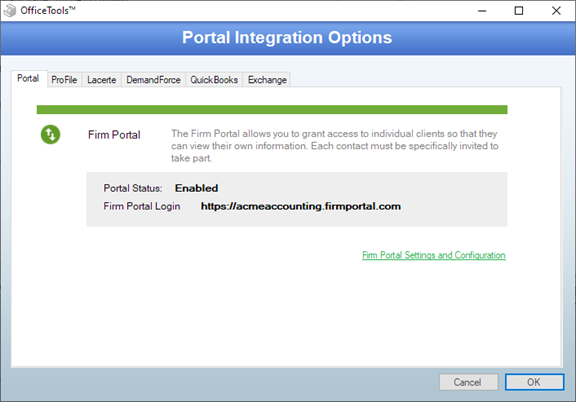Switch to the Exchange tab
The height and width of the screenshot is (402, 576).
click(x=267, y=80)
